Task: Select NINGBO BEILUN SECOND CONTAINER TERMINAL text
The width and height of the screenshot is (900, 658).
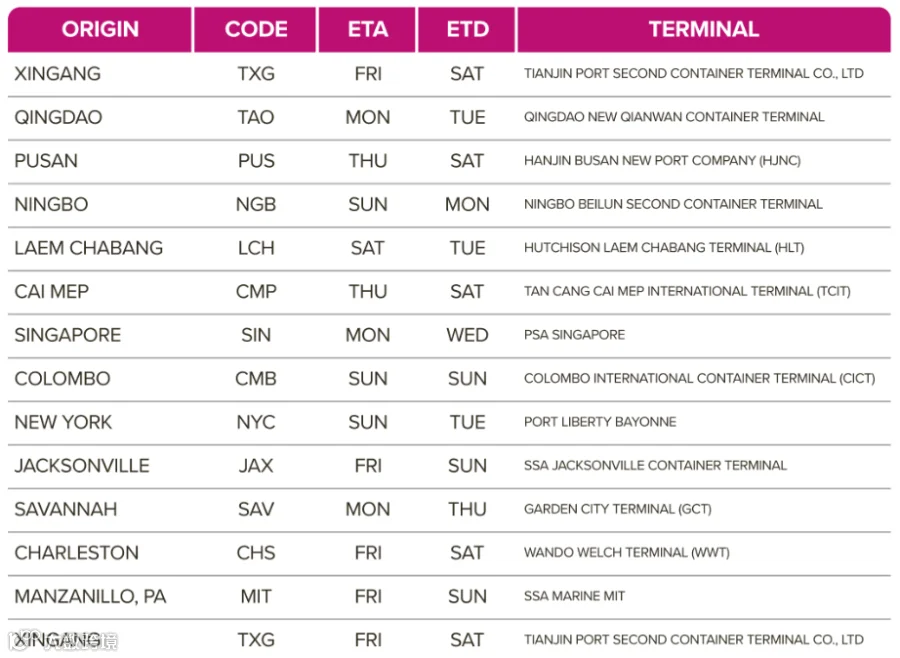Action: pos(673,204)
